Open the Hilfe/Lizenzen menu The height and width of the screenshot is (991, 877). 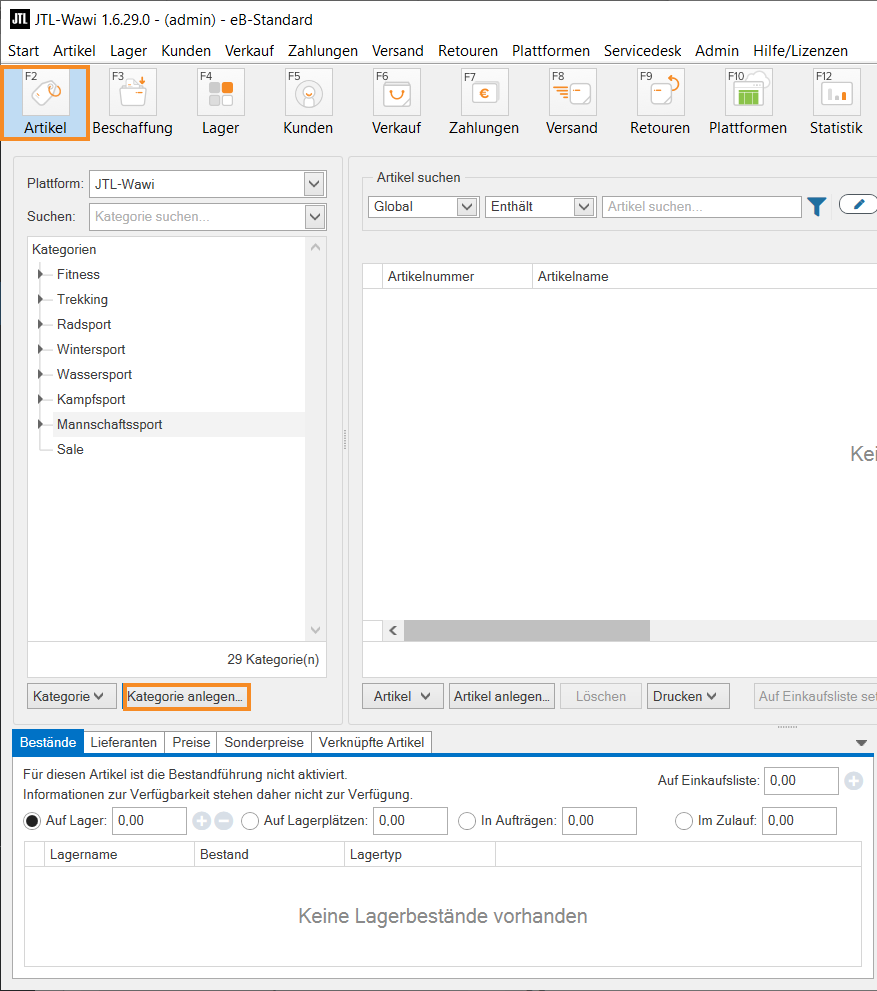800,51
